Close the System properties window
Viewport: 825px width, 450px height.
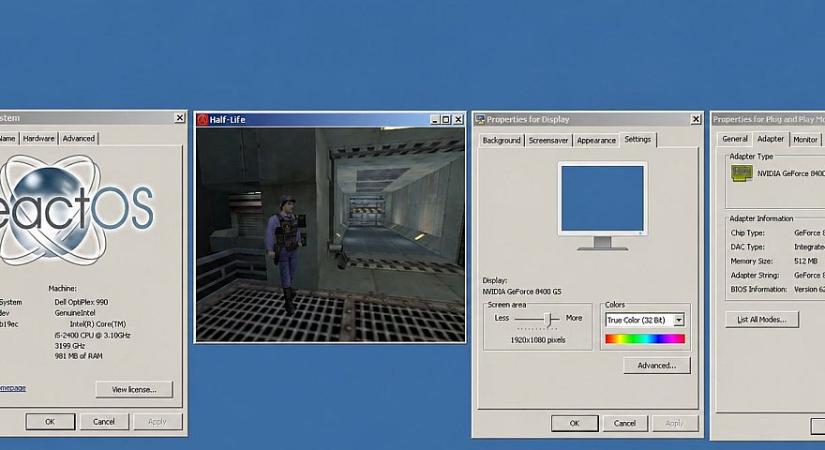(179, 118)
